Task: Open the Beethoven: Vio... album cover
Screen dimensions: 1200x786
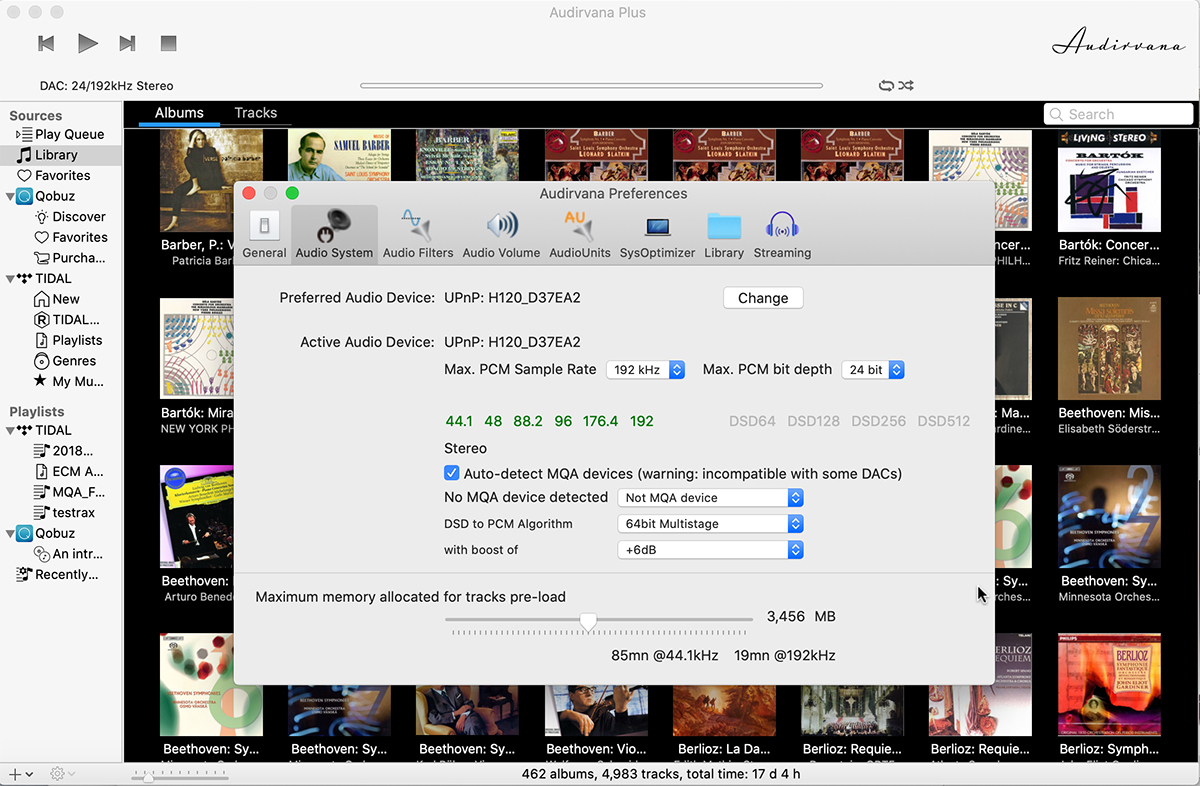Action: pos(596,710)
